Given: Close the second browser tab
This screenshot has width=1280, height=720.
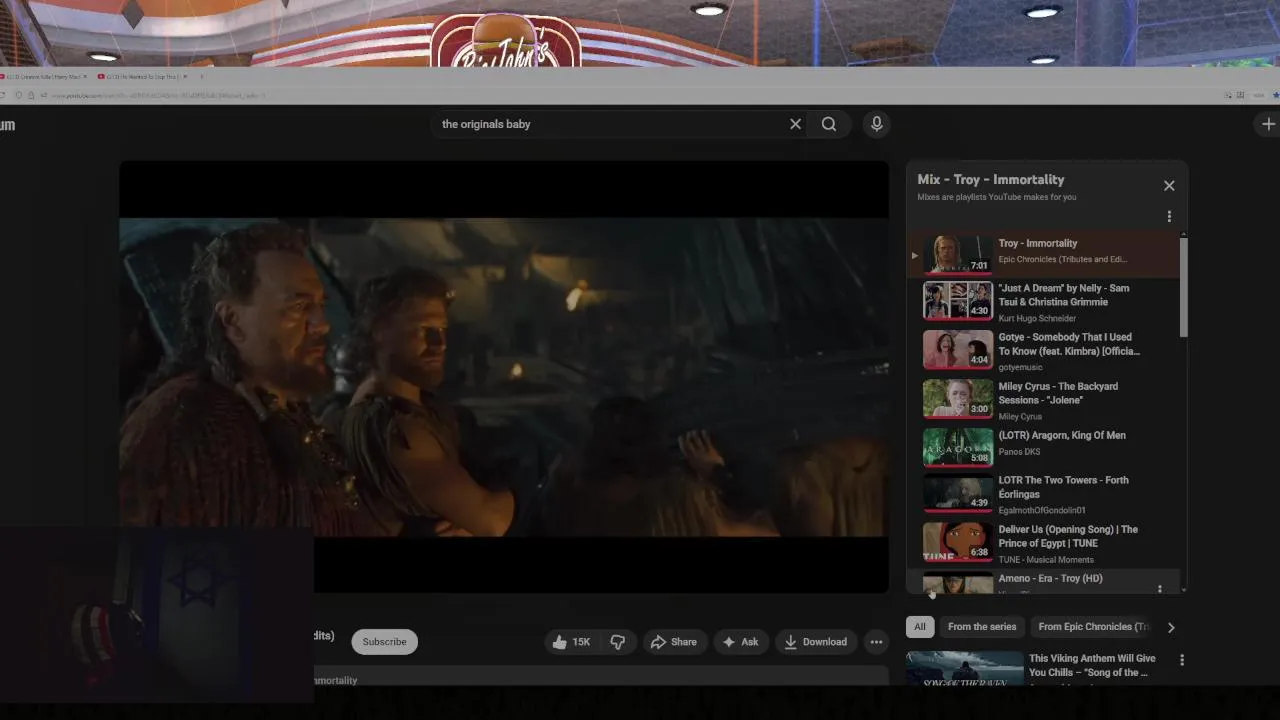Looking at the screenshot, I should tap(183, 77).
